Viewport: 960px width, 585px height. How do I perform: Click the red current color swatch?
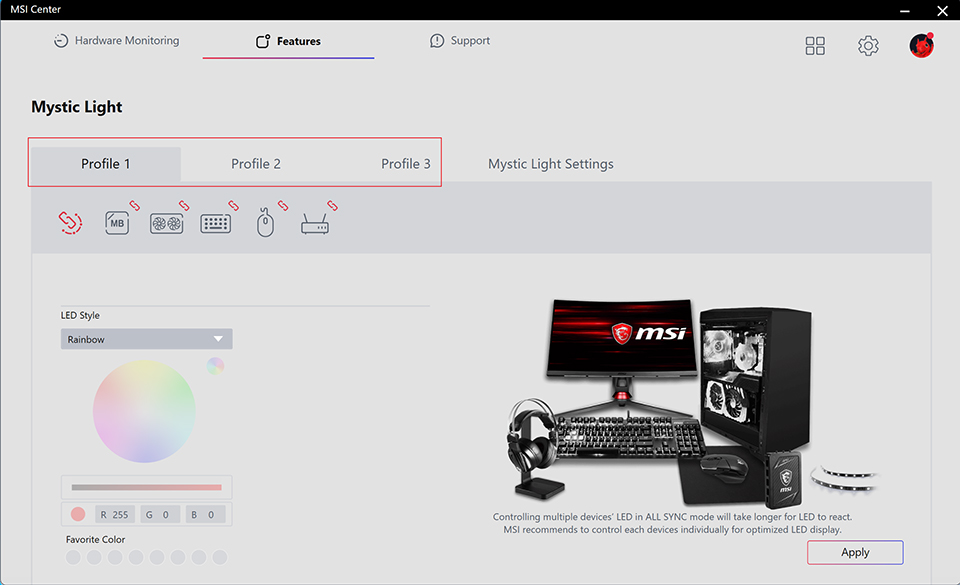click(78, 515)
